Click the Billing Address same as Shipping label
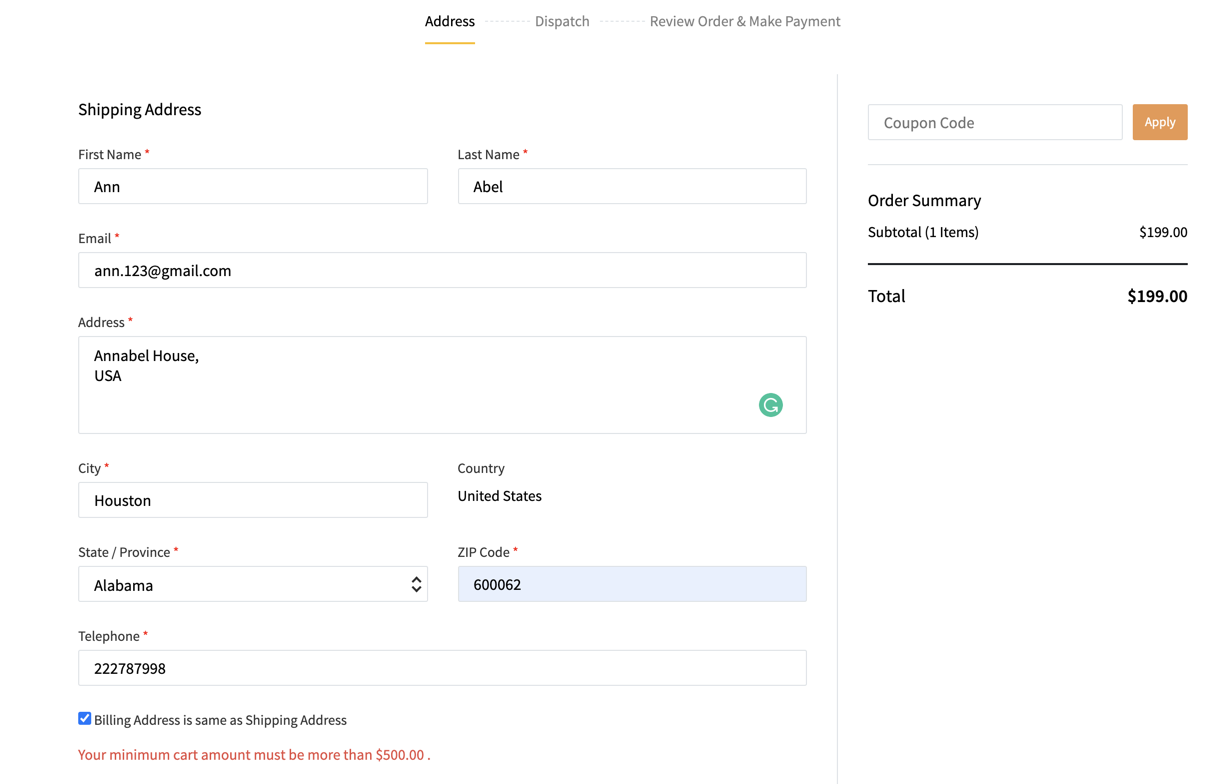1228x784 pixels. [220, 720]
